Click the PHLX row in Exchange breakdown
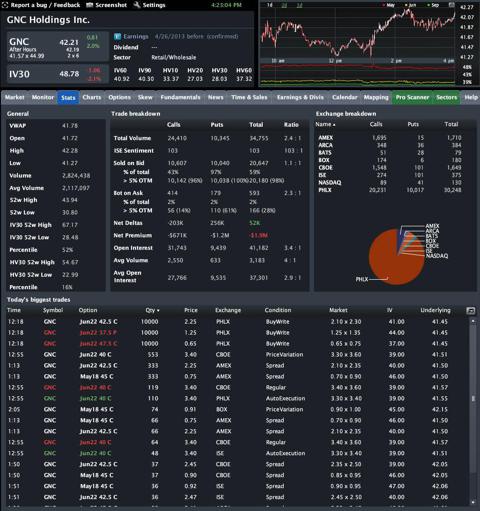This screenshot has height=511, width=480. pos(390,190)
